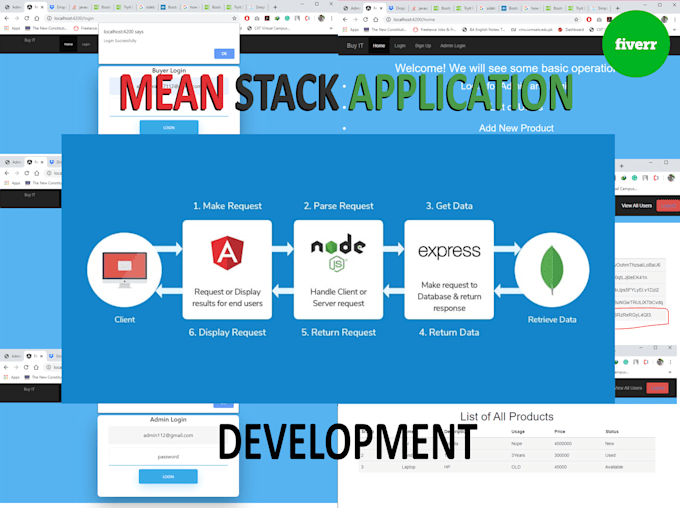Click LOGIN button under Admin Login form
680x508 pixels.
[168, 476]
